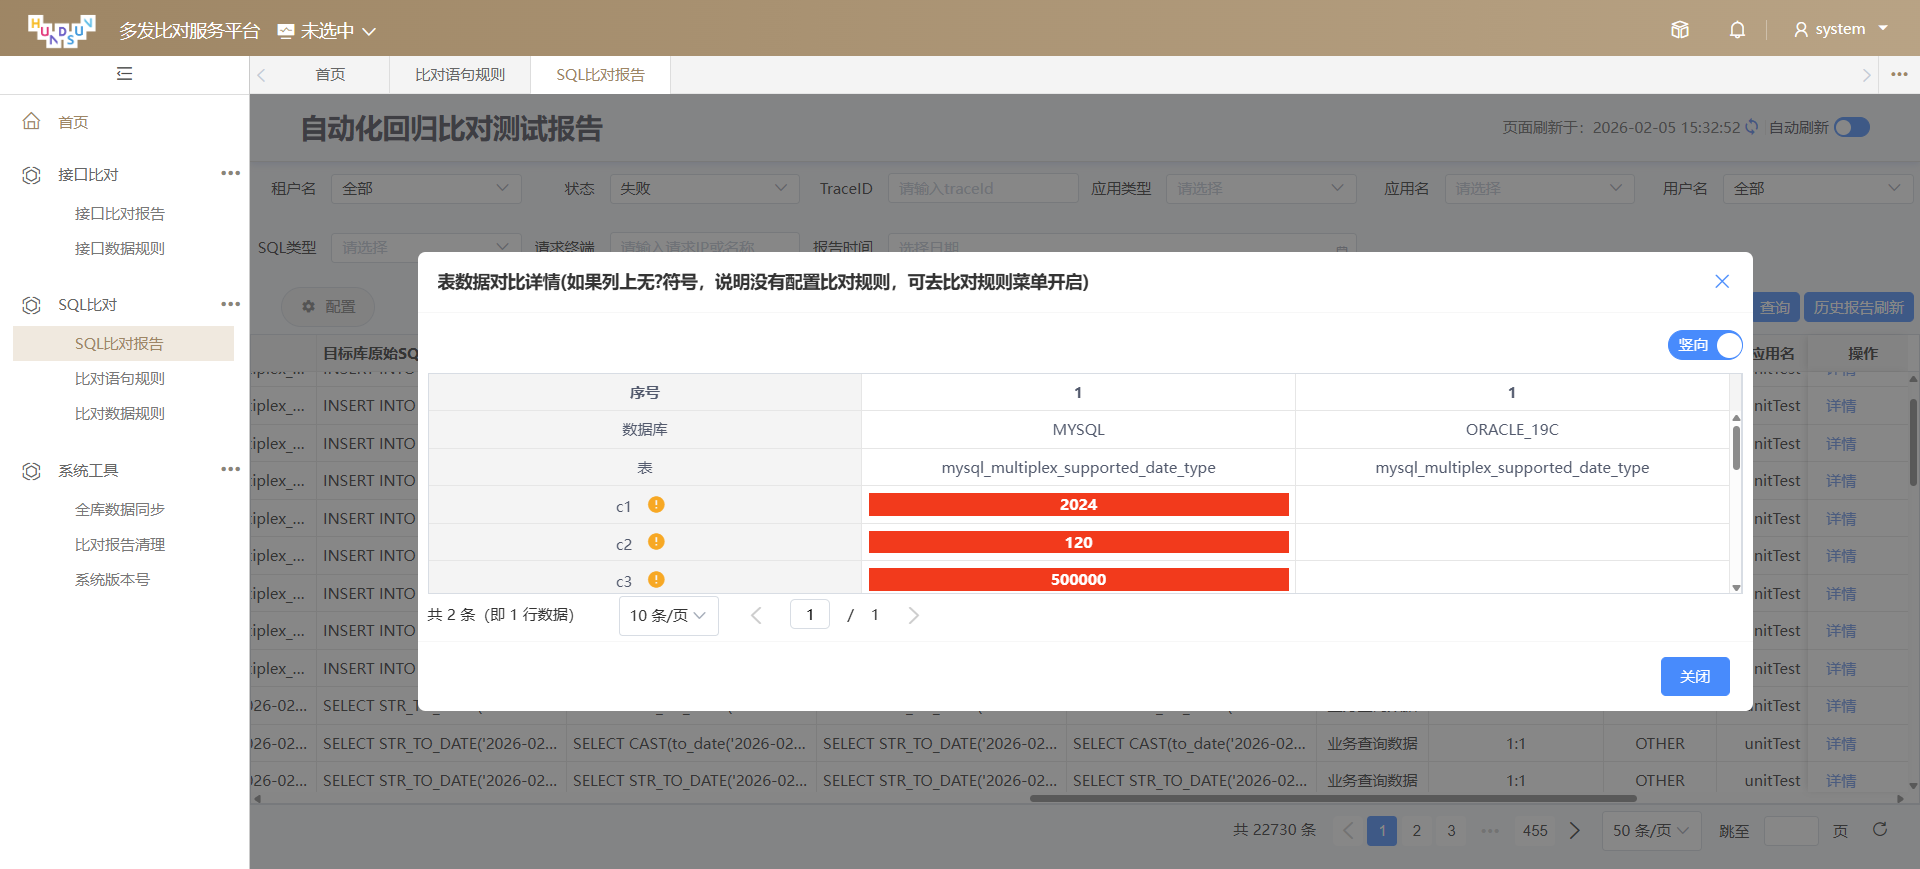Go to next page in dialog
The height and width of the screenshot is (869, 1920).
[913, 615]
